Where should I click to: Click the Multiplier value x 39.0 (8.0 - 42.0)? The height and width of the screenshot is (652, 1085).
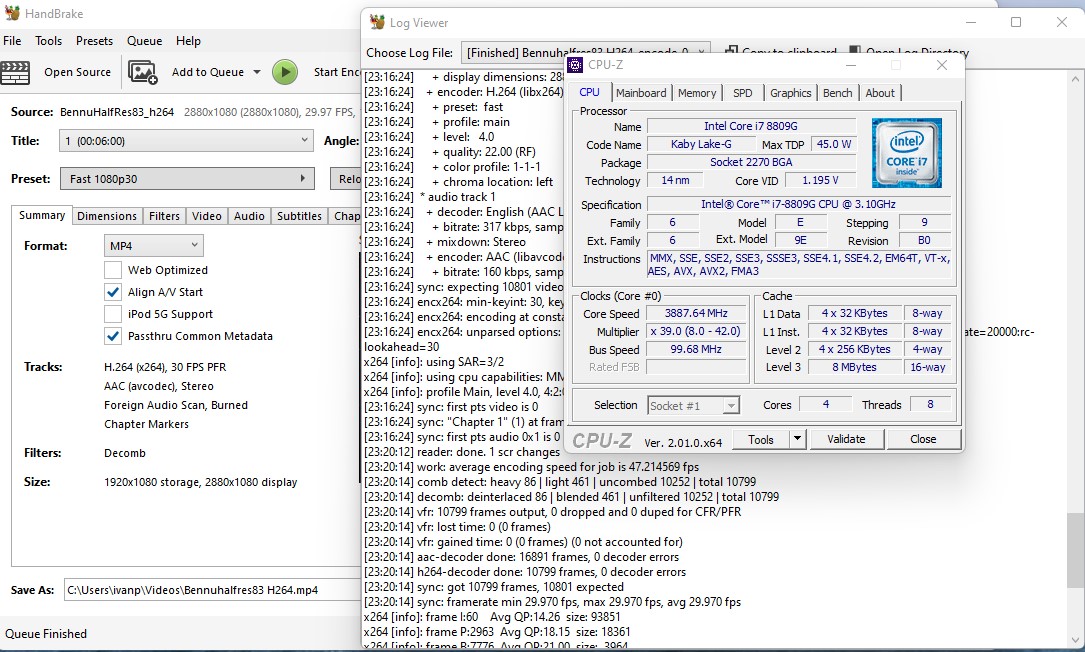click(x=696, y=332)
